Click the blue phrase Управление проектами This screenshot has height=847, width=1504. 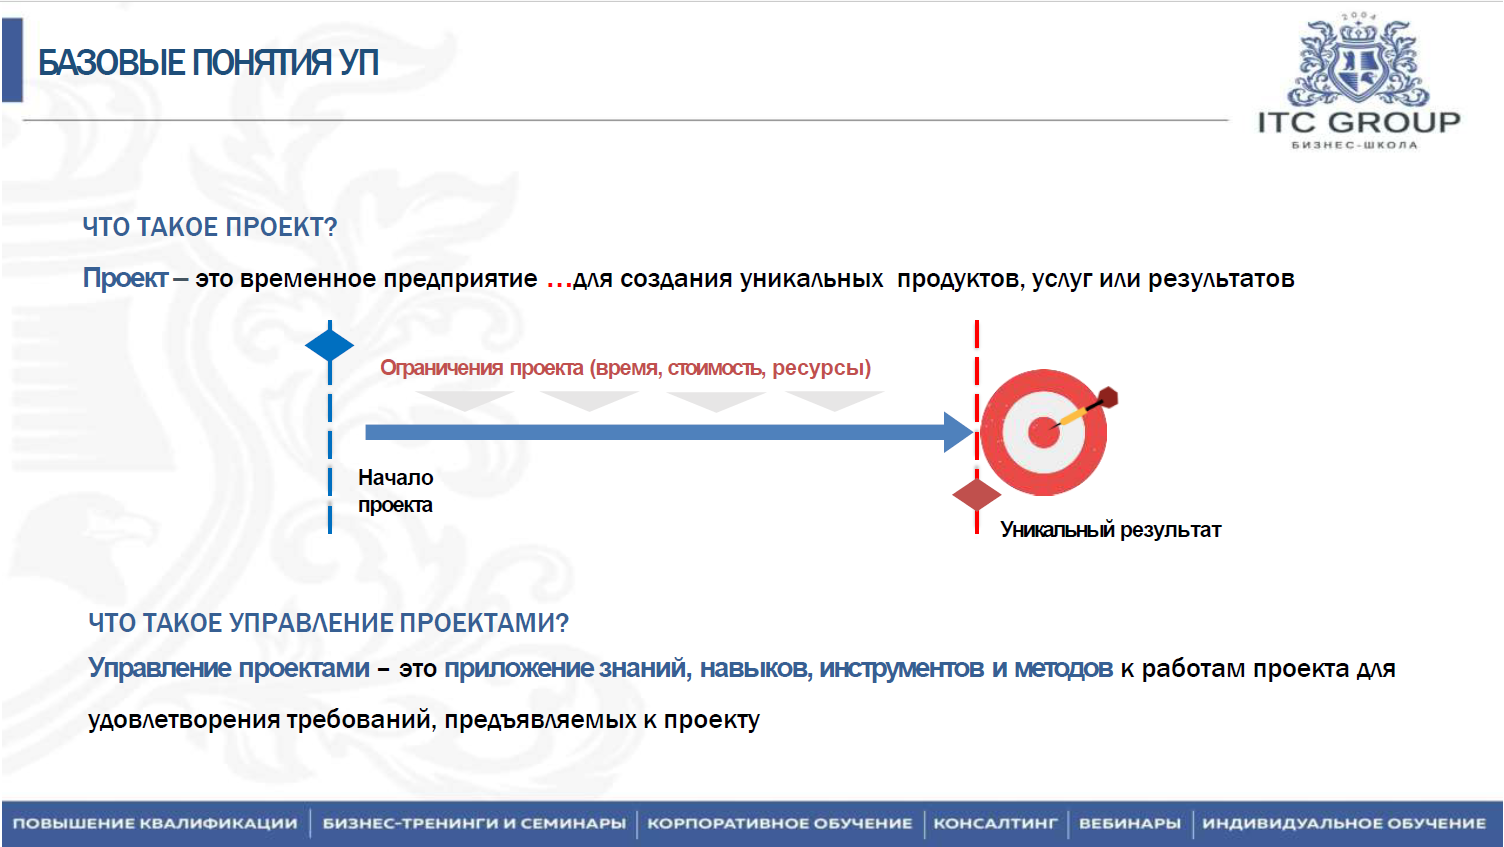click(x=229, y=668)
